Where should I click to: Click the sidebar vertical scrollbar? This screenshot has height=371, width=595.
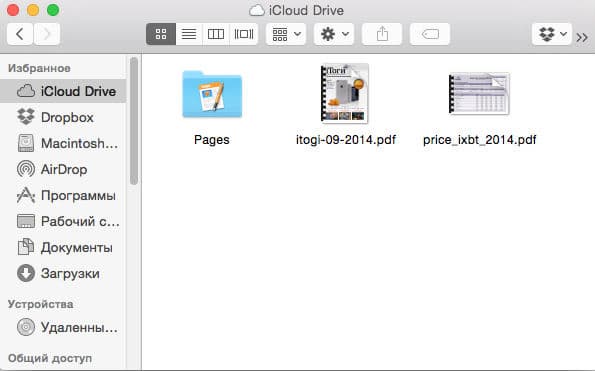pyautogui.click(x=134, y=121)
